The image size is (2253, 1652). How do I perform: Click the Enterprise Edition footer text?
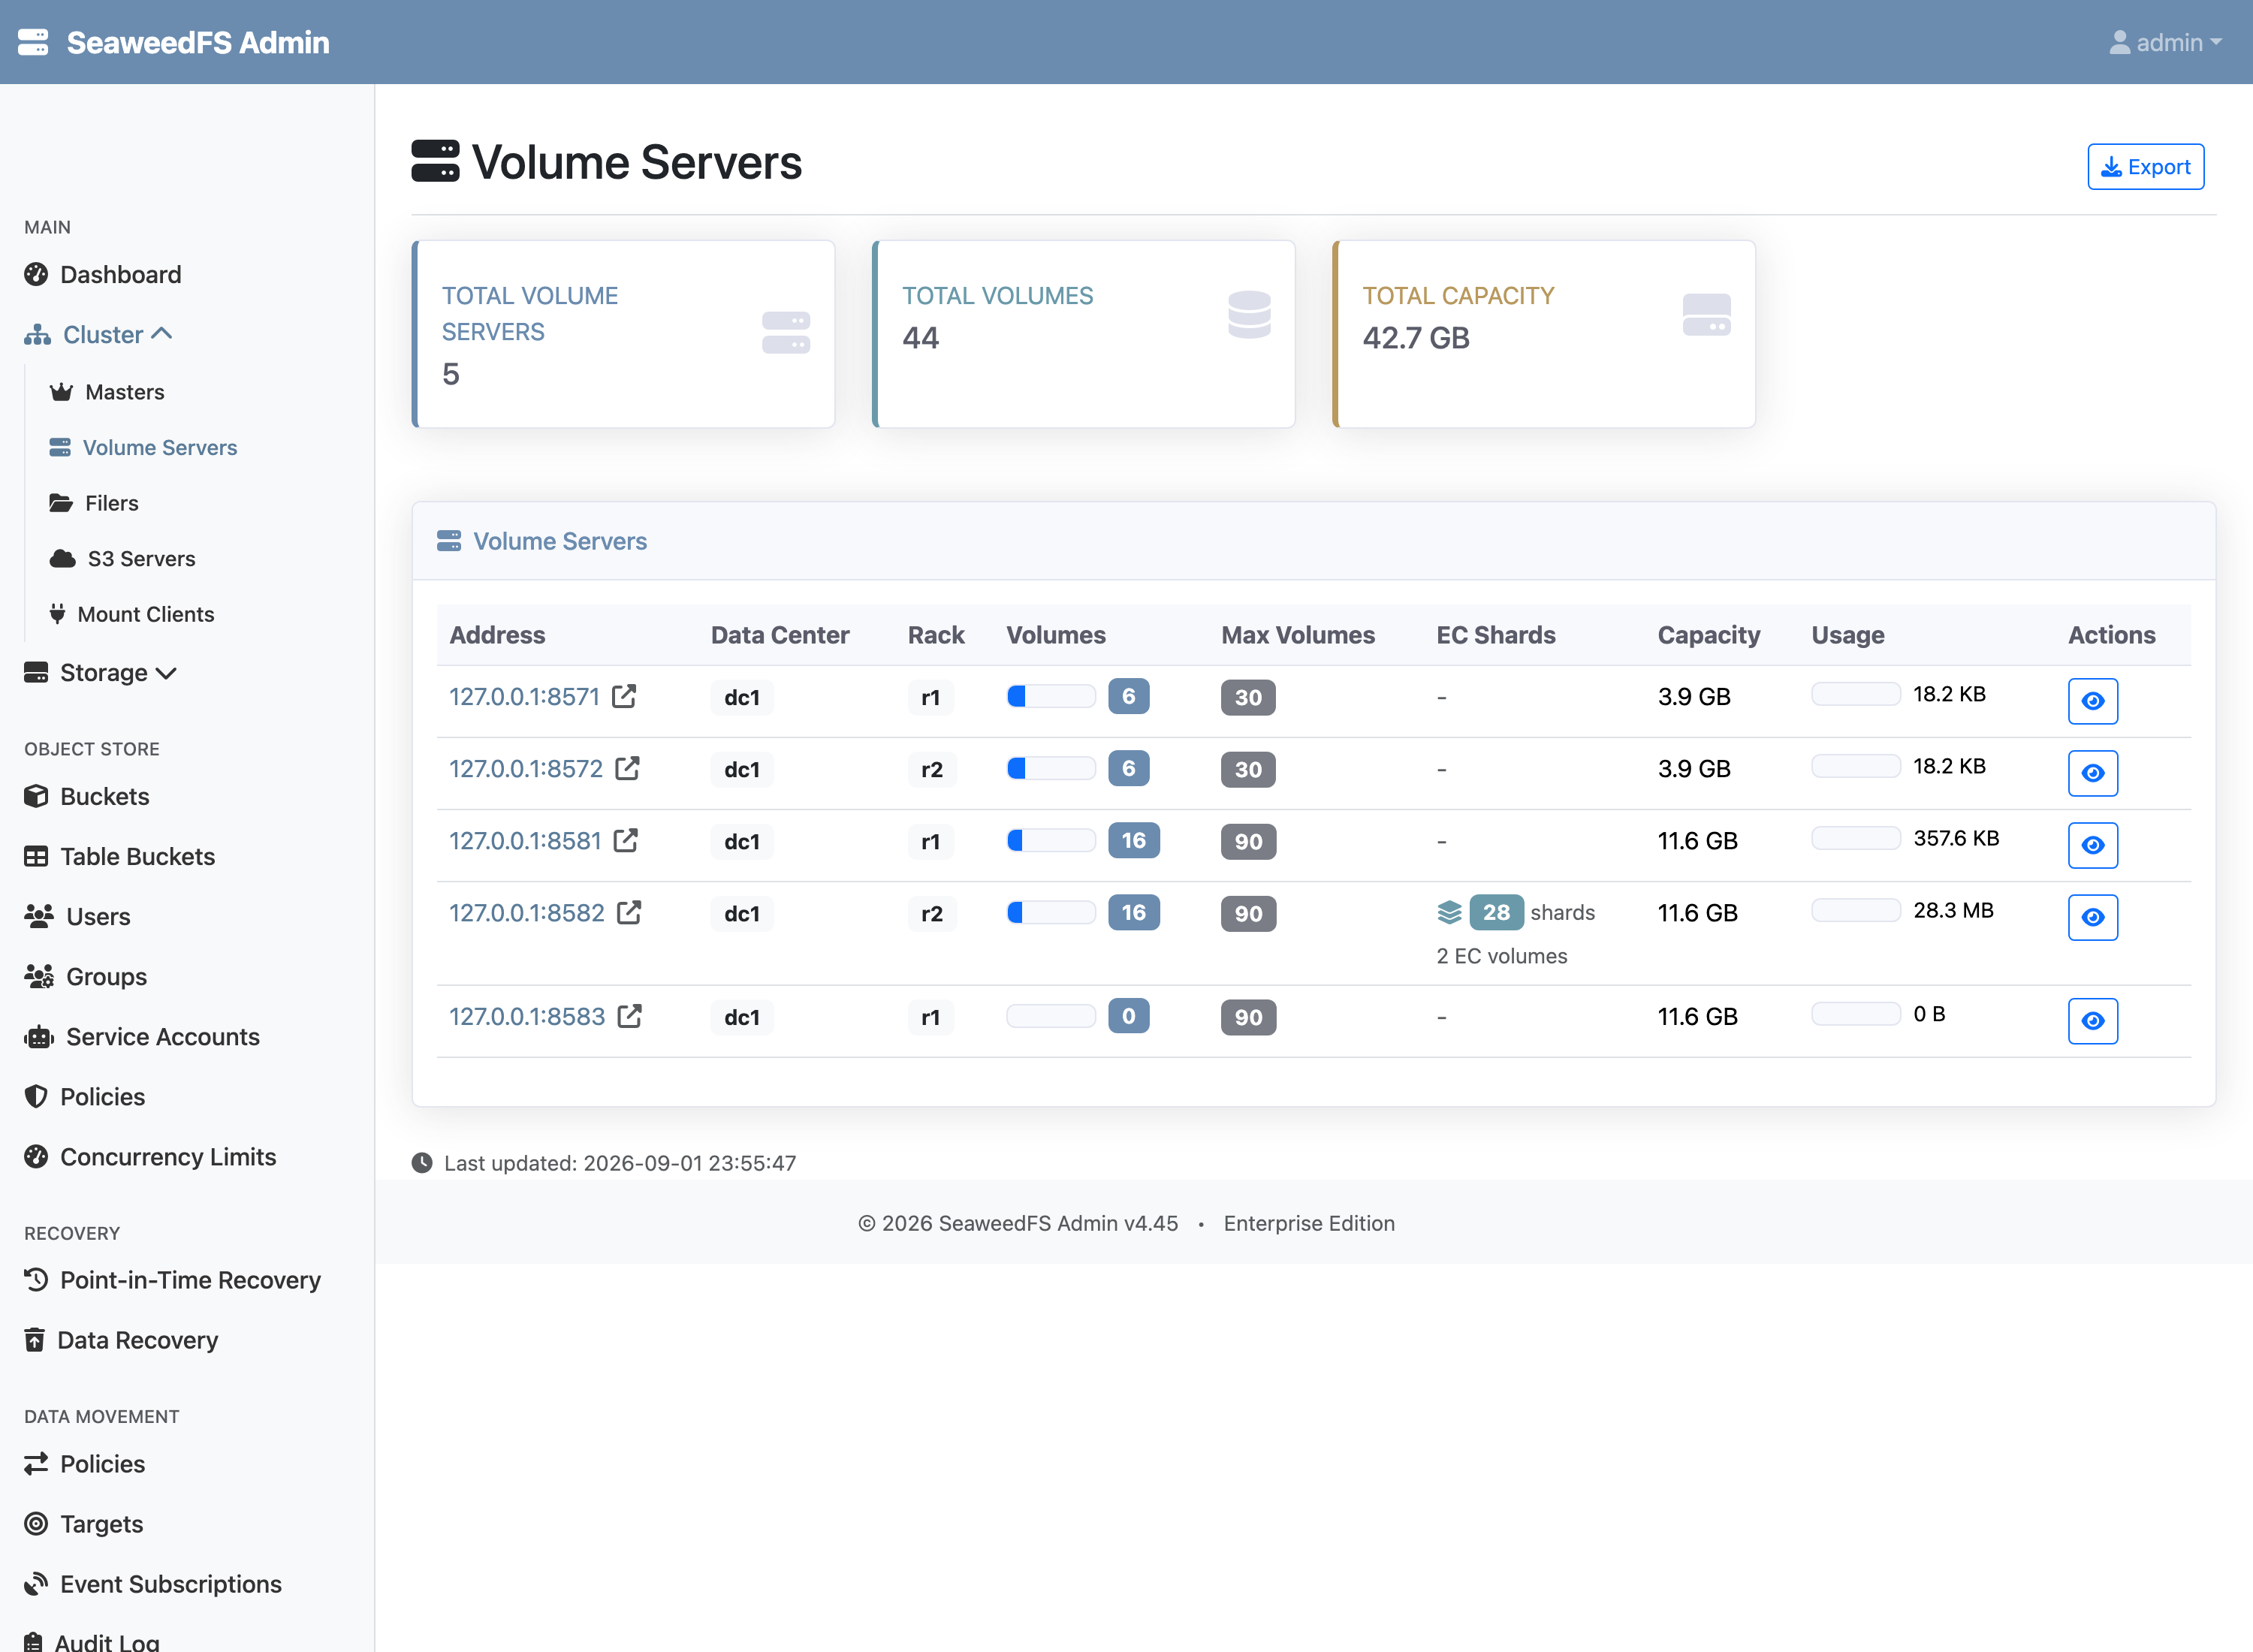click(x=1309, y=1223)
